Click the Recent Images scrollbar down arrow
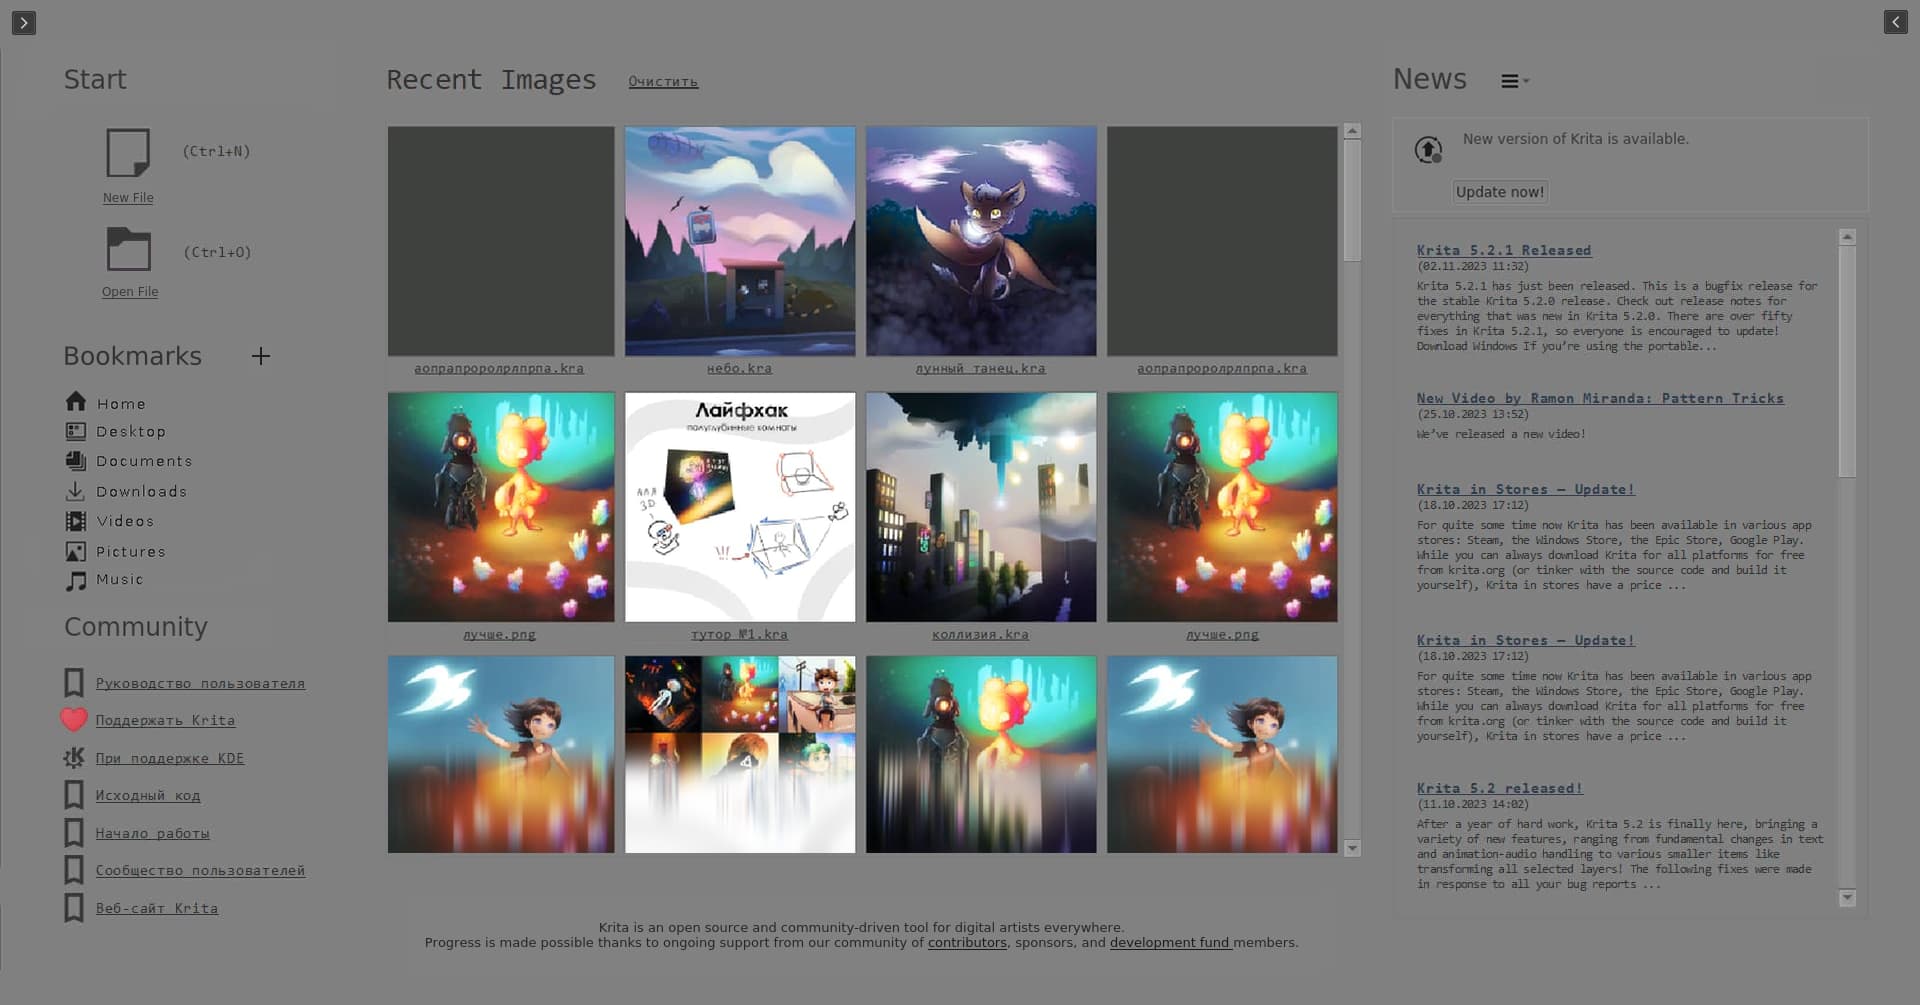This screenshot has width=1920, height=1005. tap(1352, 848)
